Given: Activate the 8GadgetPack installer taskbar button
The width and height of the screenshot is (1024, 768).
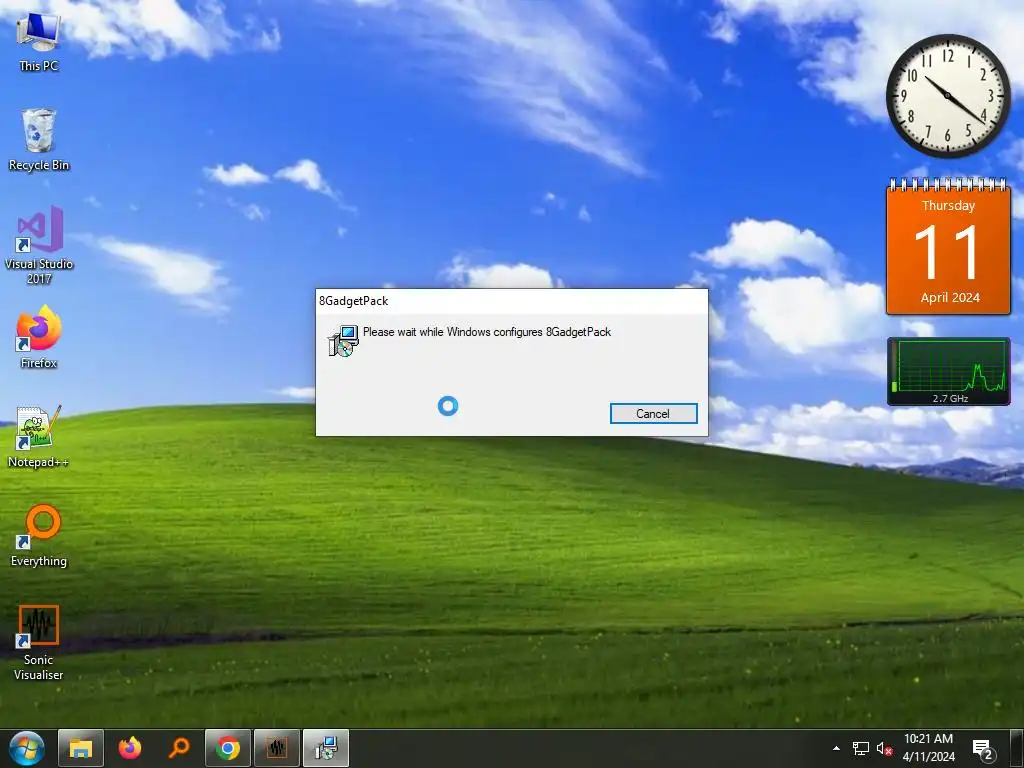Looking at the screenshot, I should pyautogui.click(x=326, y=748).
